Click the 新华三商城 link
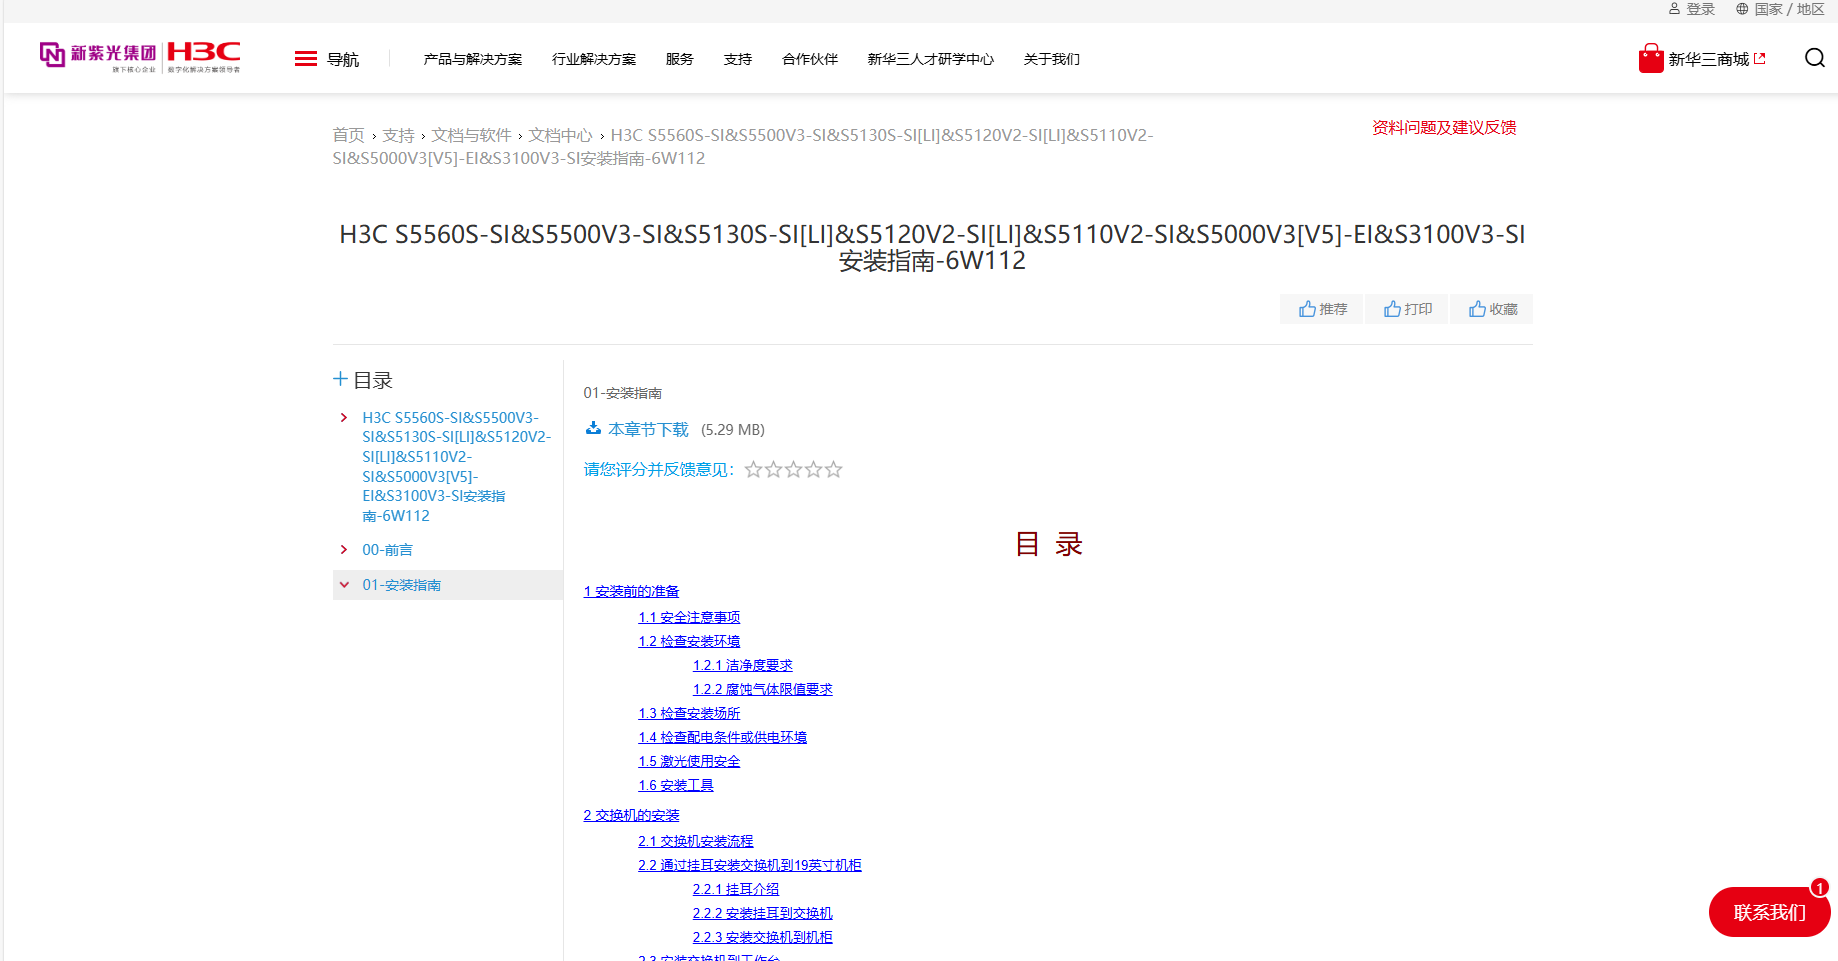This screenshot has width=1838, height=961. 1709,59
